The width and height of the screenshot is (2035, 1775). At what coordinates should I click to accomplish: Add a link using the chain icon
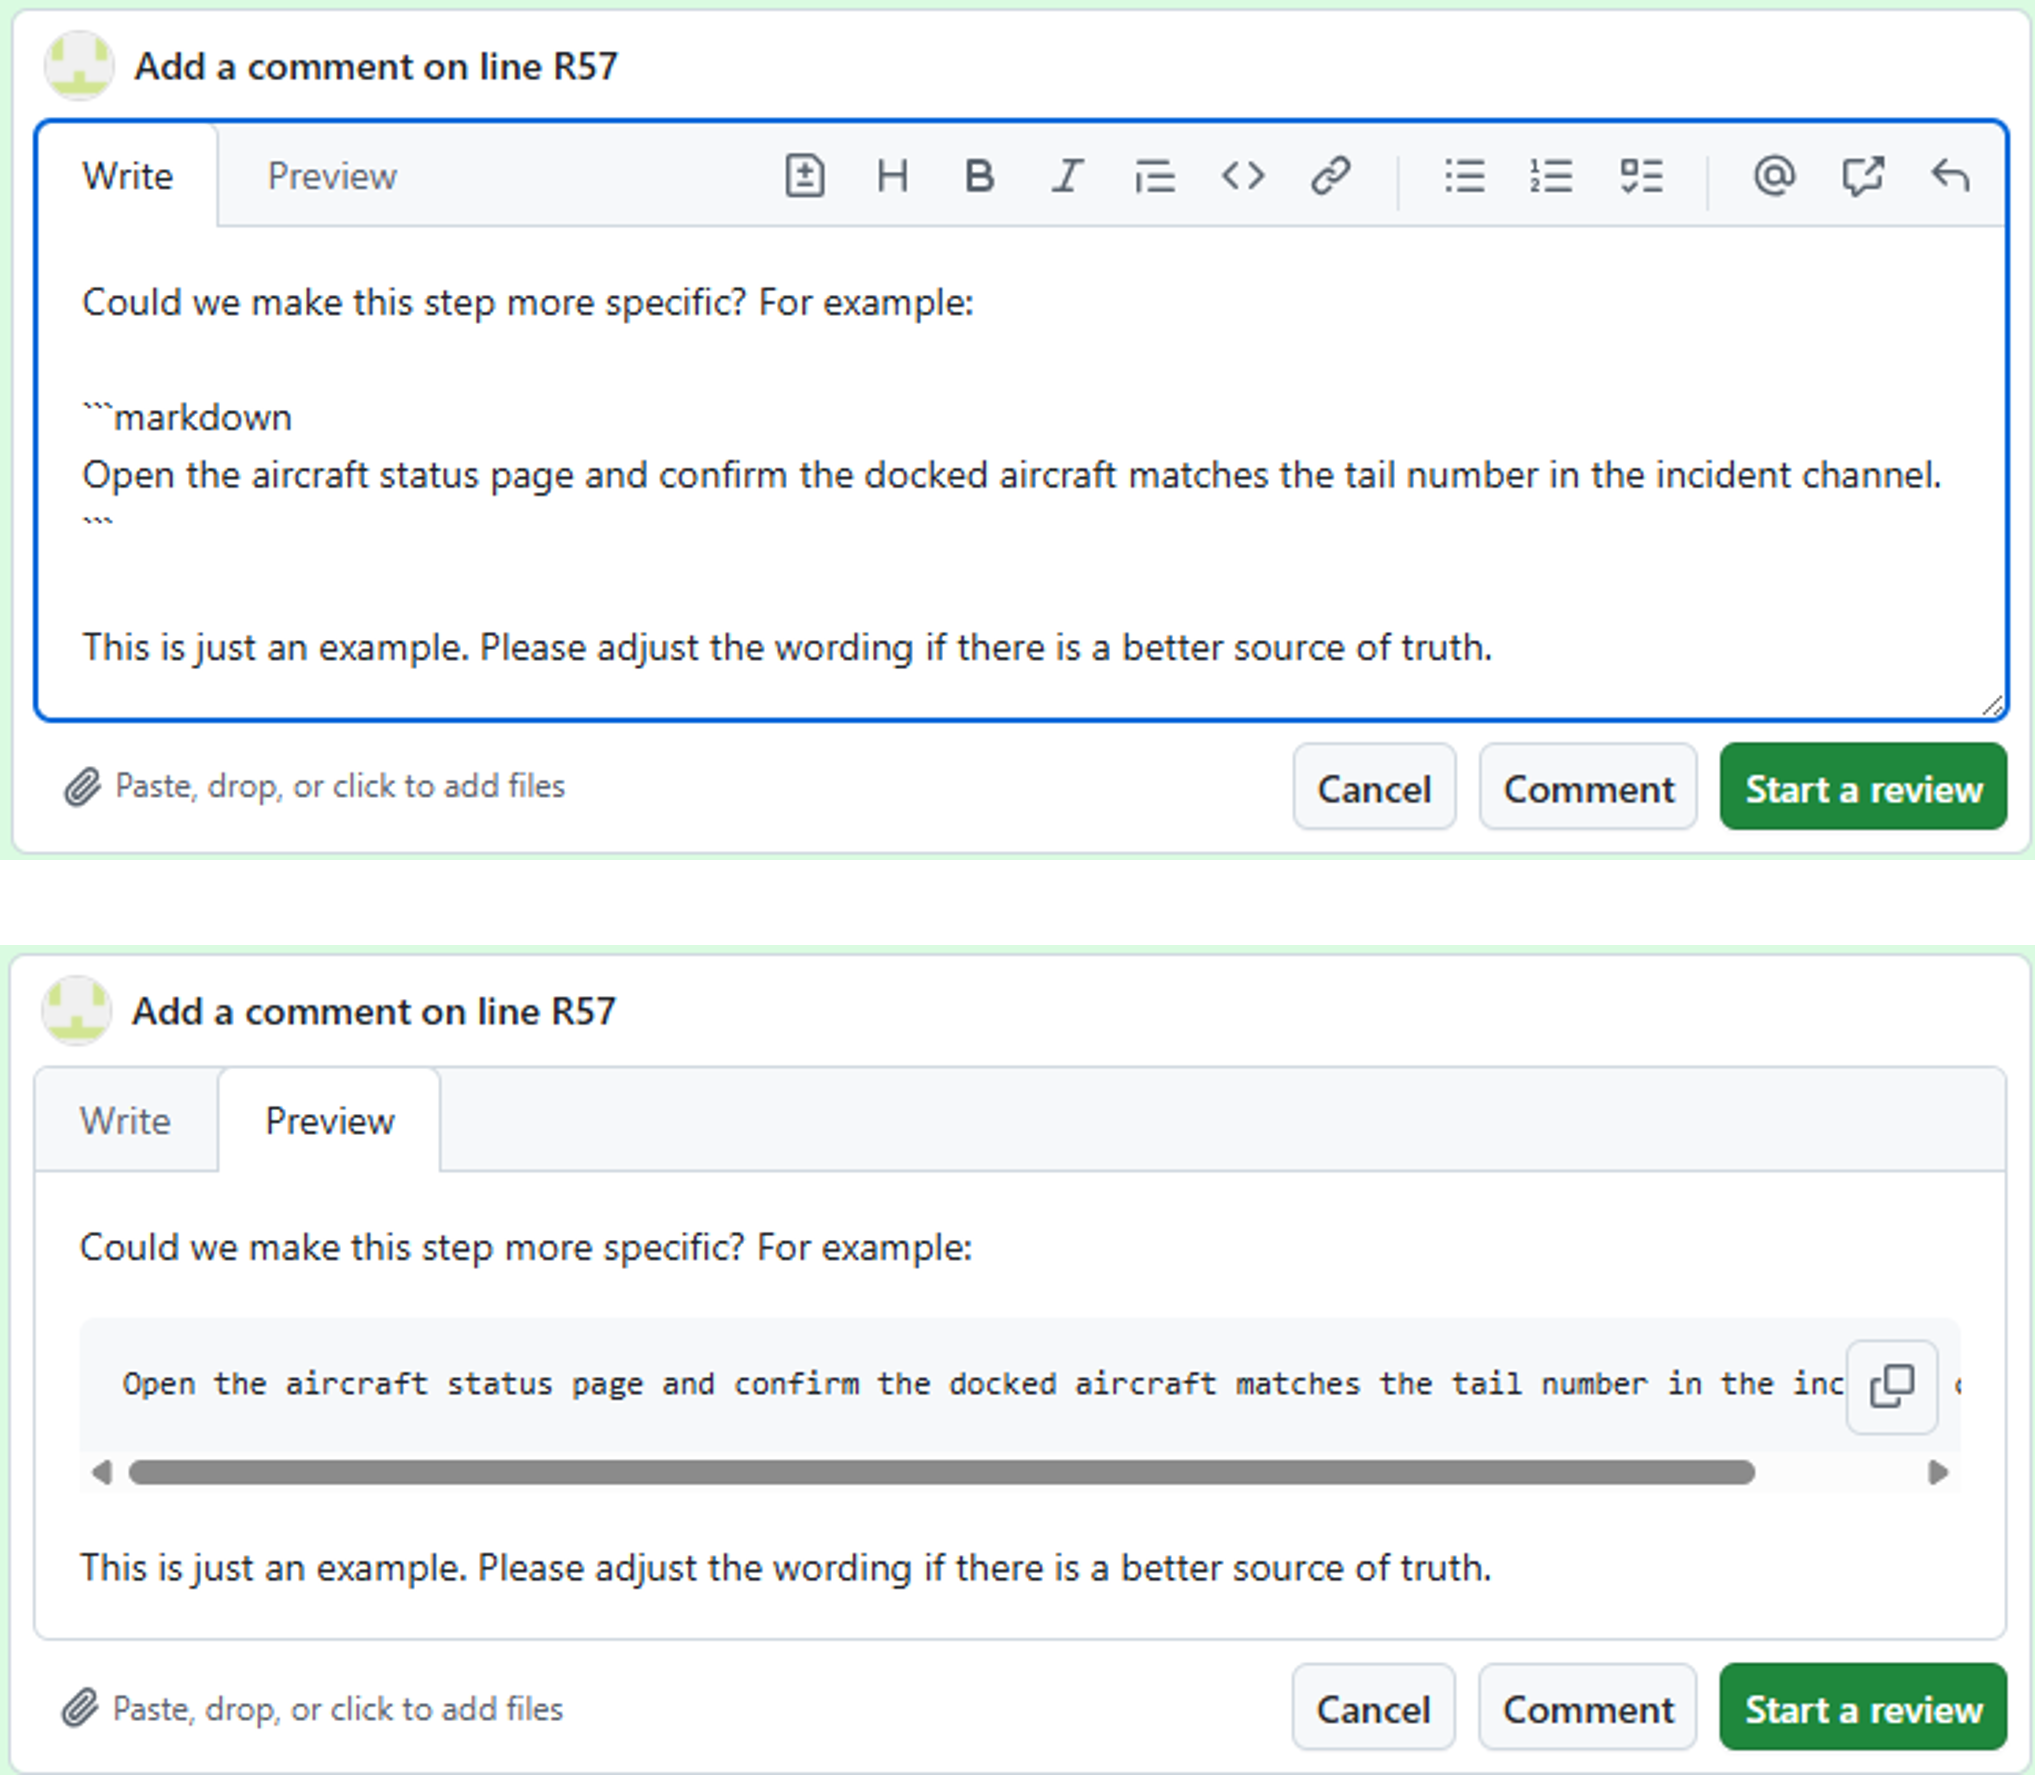(x=1331, y=176)
